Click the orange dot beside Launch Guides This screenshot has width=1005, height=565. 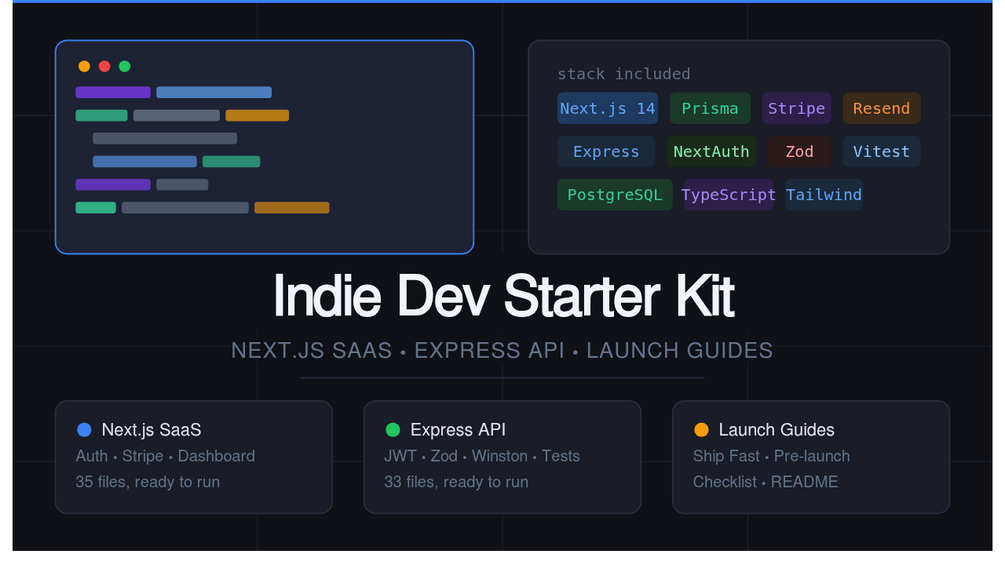(x=701, y=430)
